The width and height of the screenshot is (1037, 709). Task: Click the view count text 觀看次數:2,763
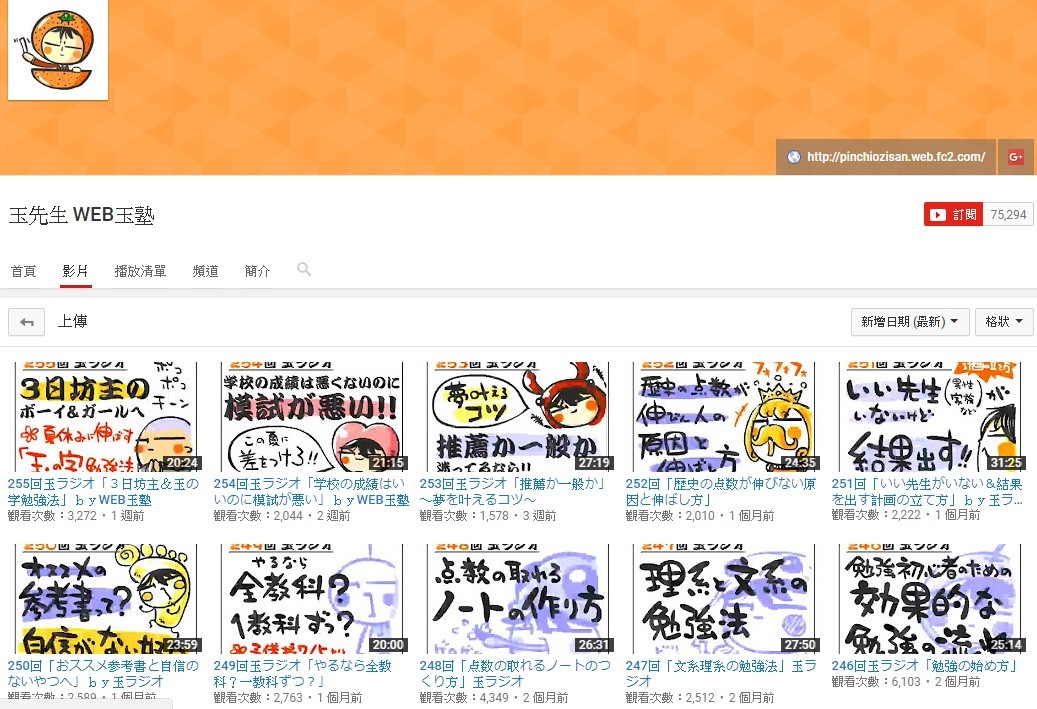coord(259,698)
